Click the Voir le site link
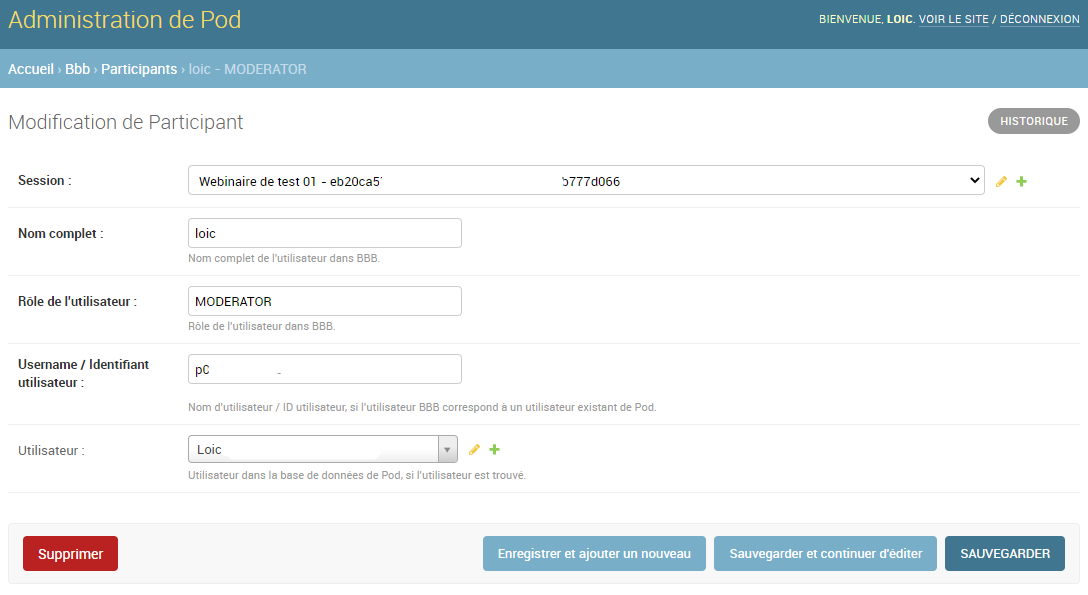This screenshot has width=1088, height=595. click(953, 19)
